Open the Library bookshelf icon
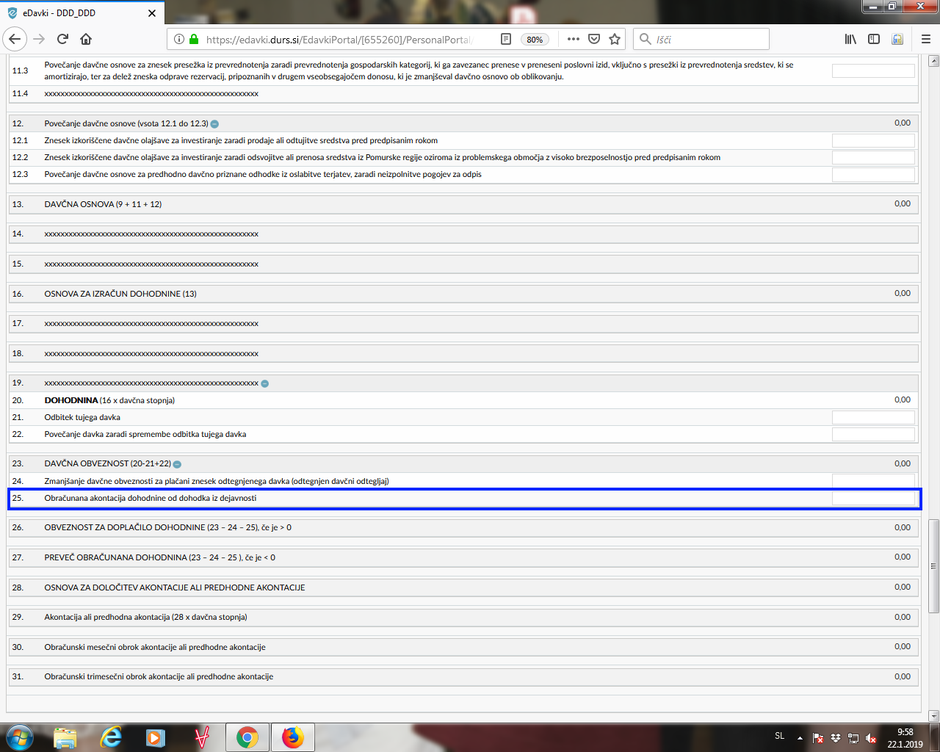The image size is (940, 752). 851,39
